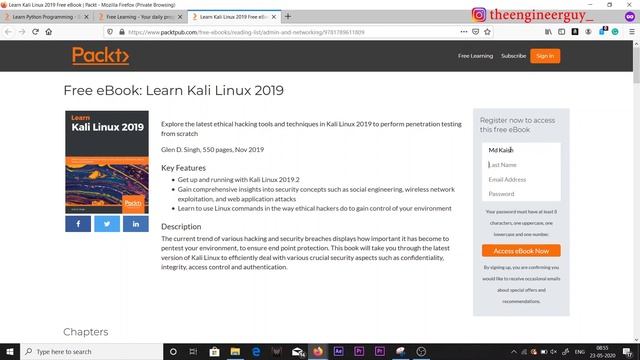Click the Password field

(x=521, y=194)
